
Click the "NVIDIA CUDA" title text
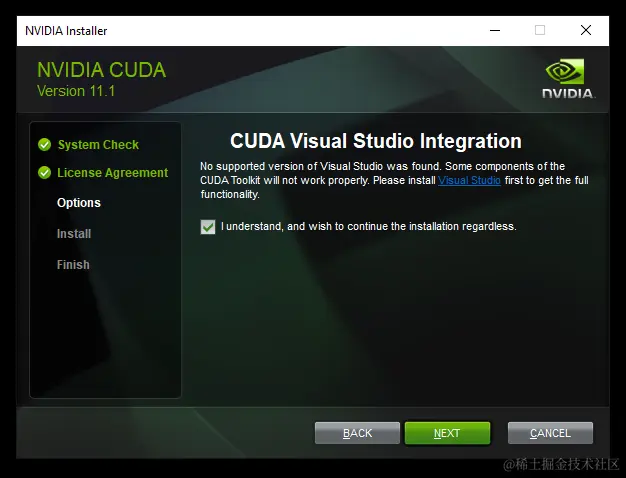tap(101, 70)
